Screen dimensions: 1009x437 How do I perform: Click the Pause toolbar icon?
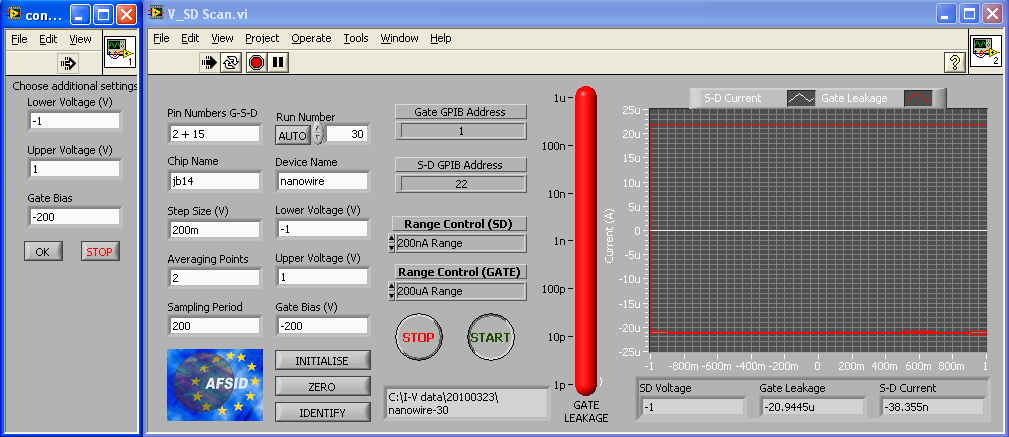pyautogui.click(x=279, y=62)
